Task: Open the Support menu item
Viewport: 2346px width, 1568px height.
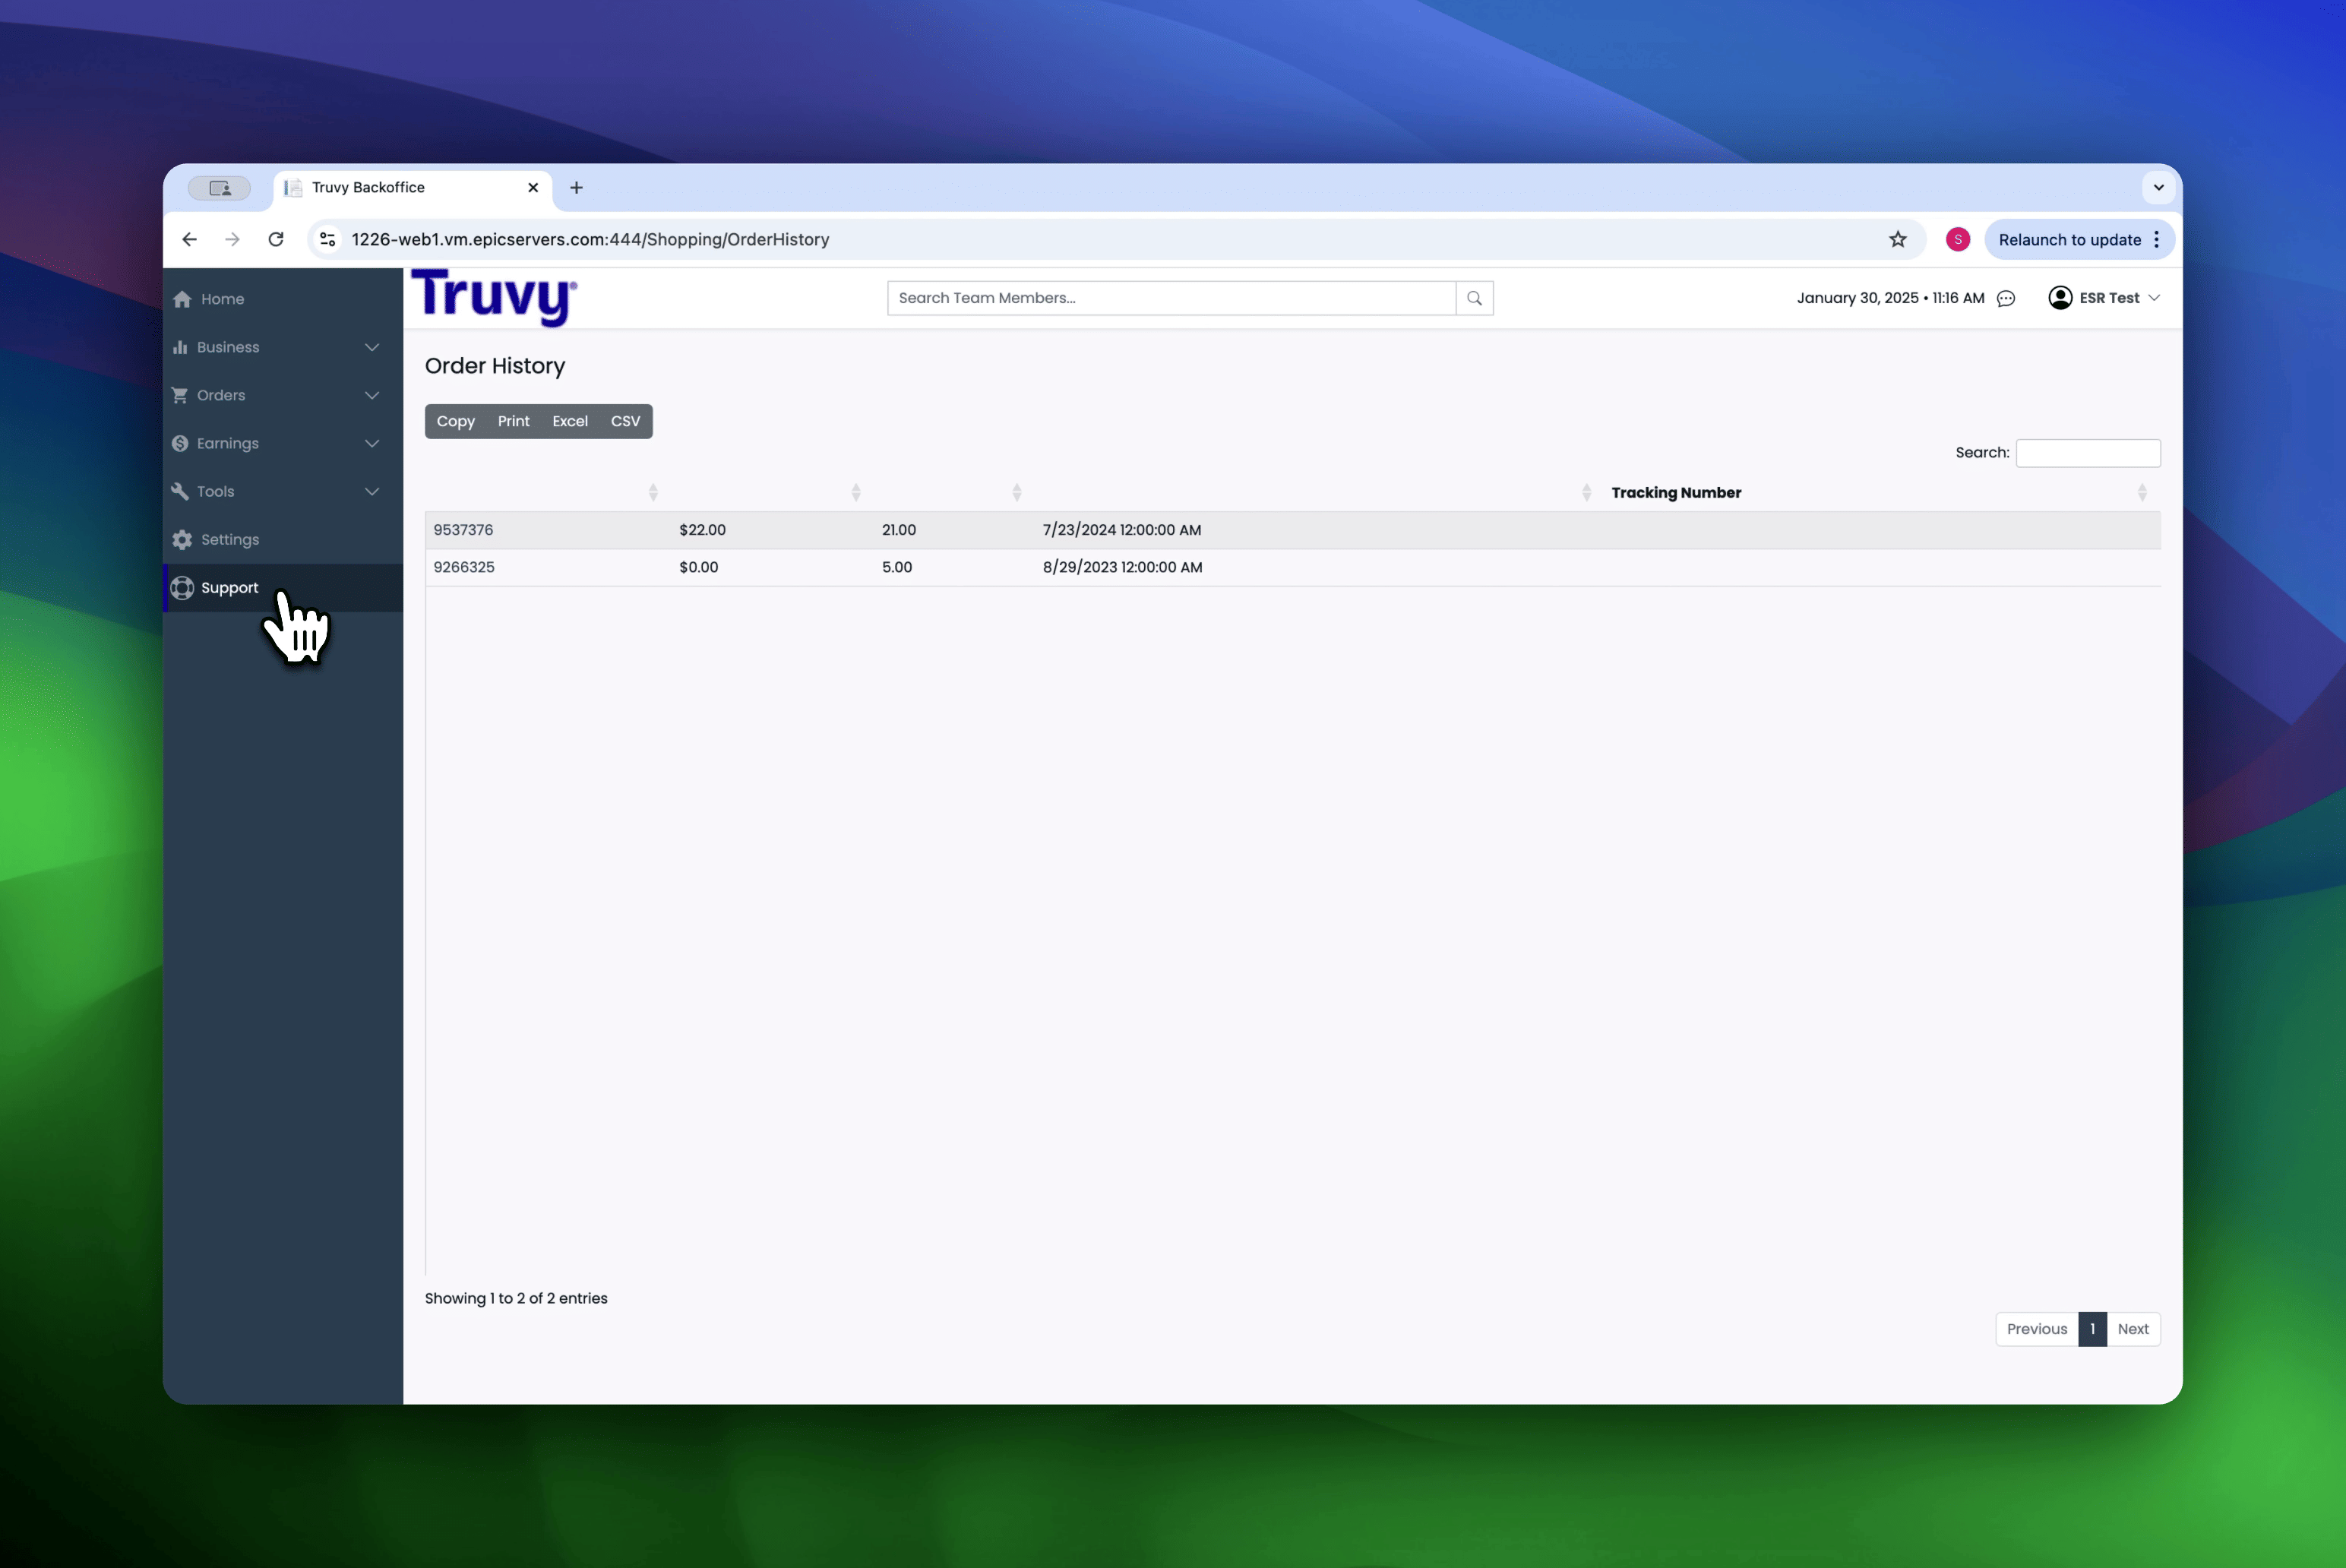Action: pos(229,588)
